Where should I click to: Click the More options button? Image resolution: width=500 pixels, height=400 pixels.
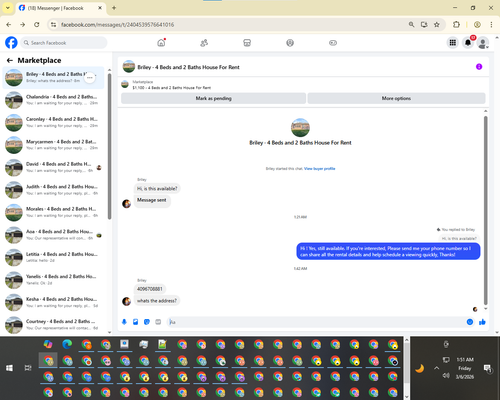[396, 98]
